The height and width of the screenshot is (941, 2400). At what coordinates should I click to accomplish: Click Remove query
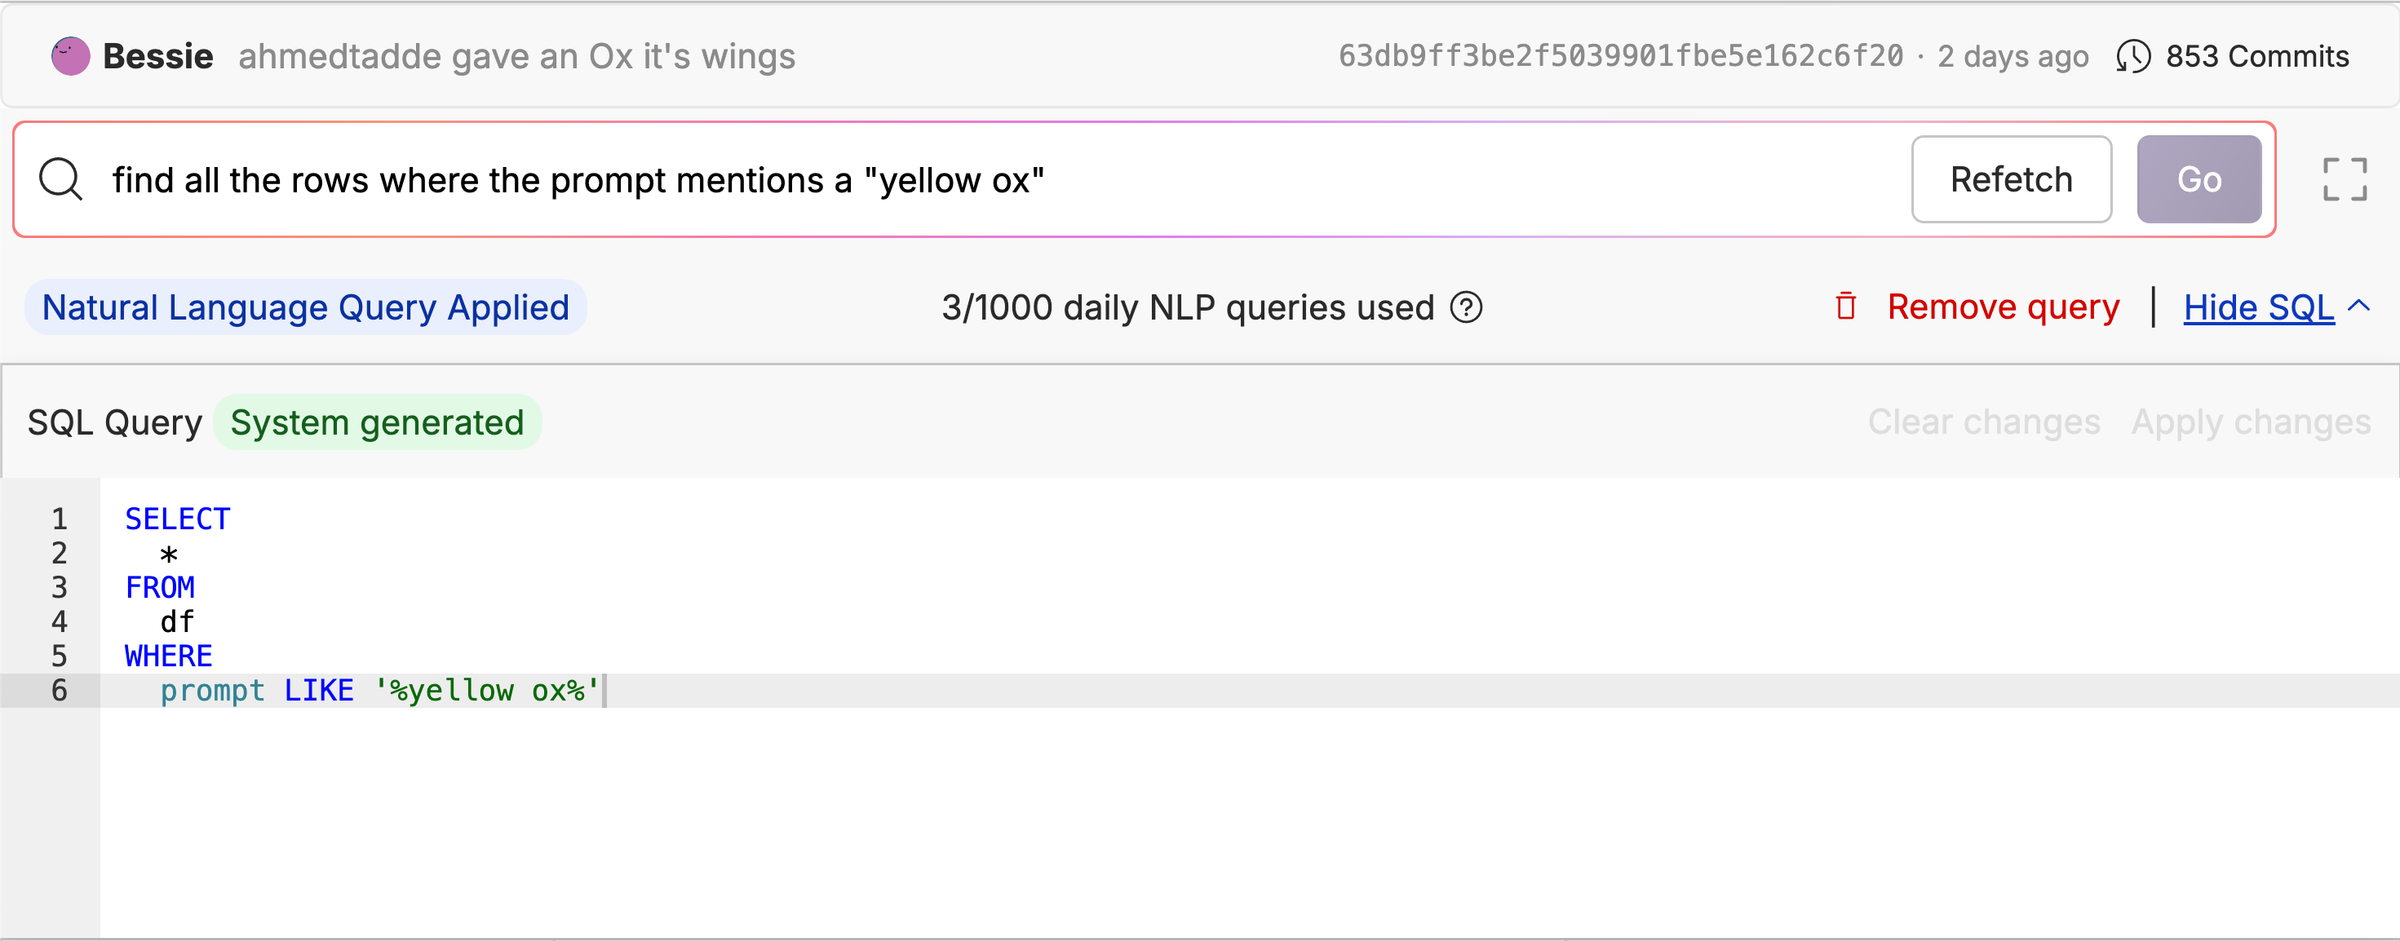(2001, 307)
